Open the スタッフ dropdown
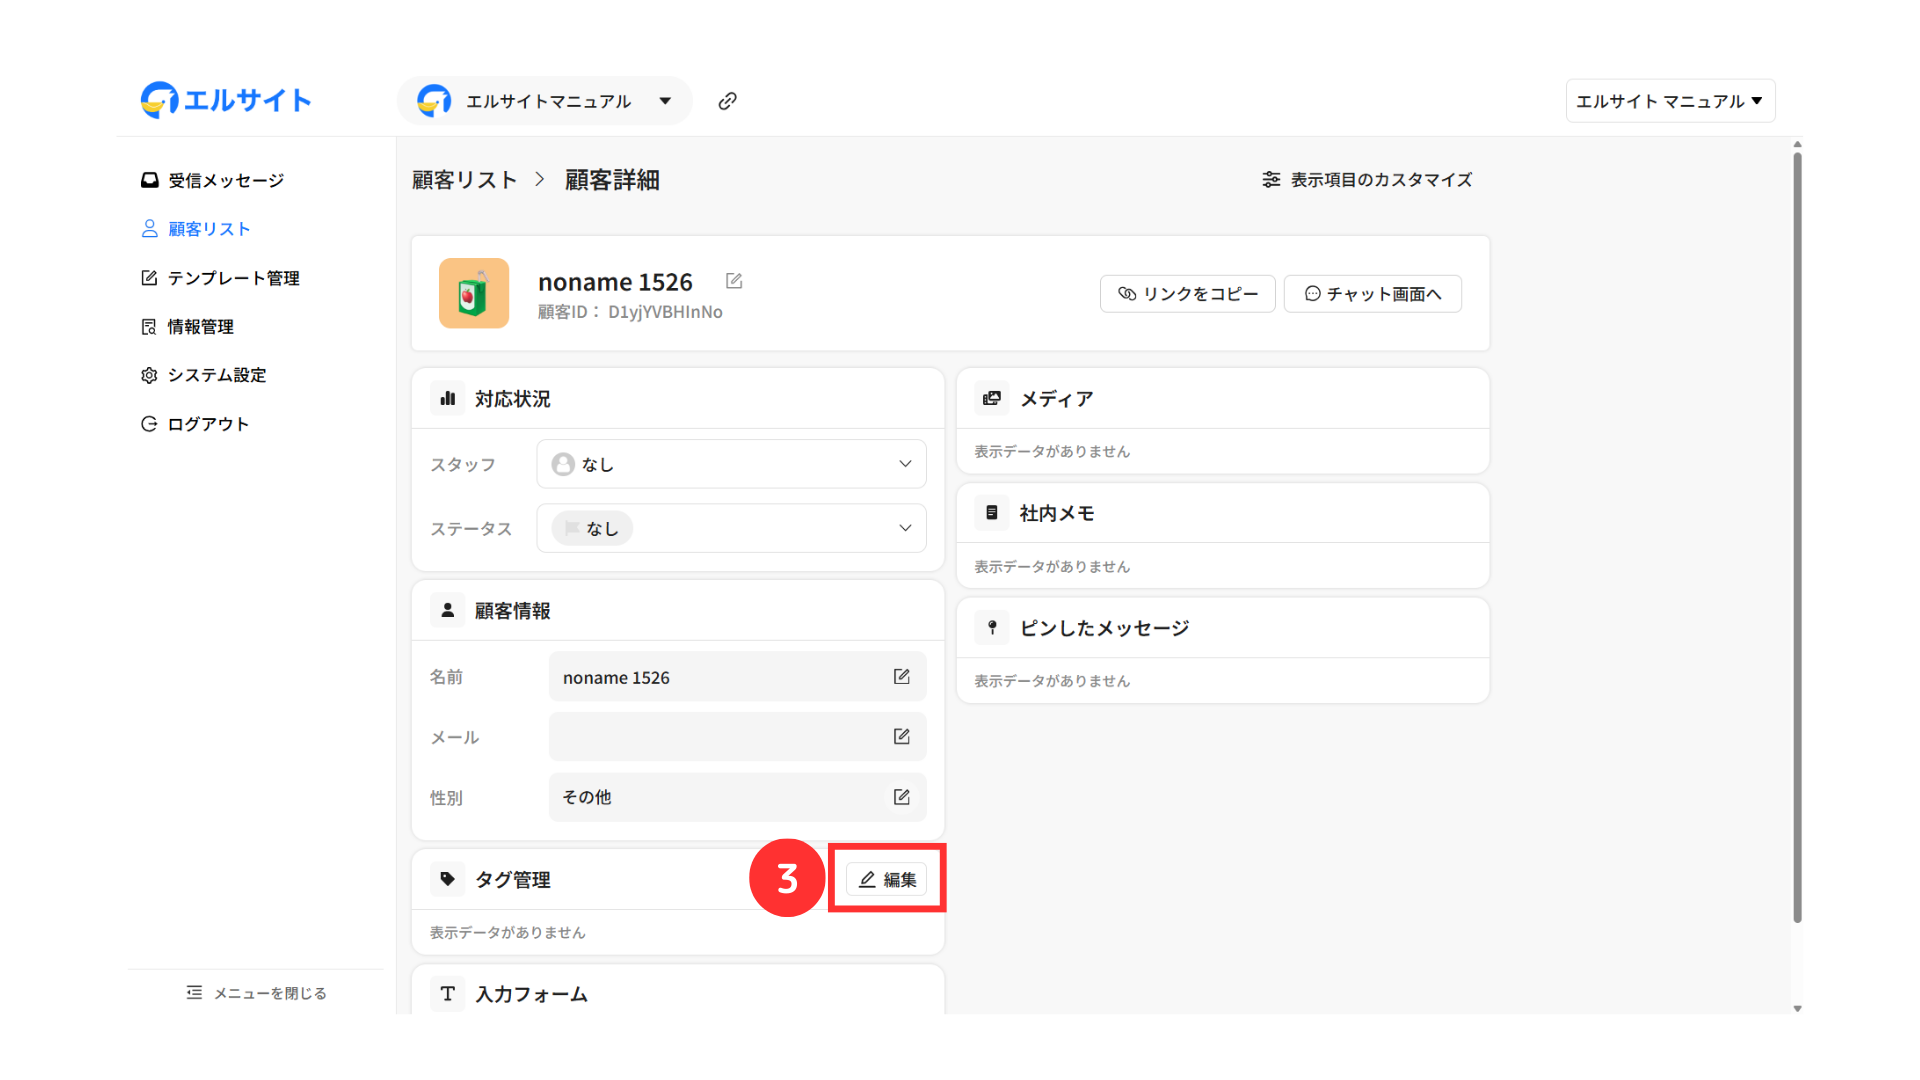1920x1080 pixels. pos(731,464)
